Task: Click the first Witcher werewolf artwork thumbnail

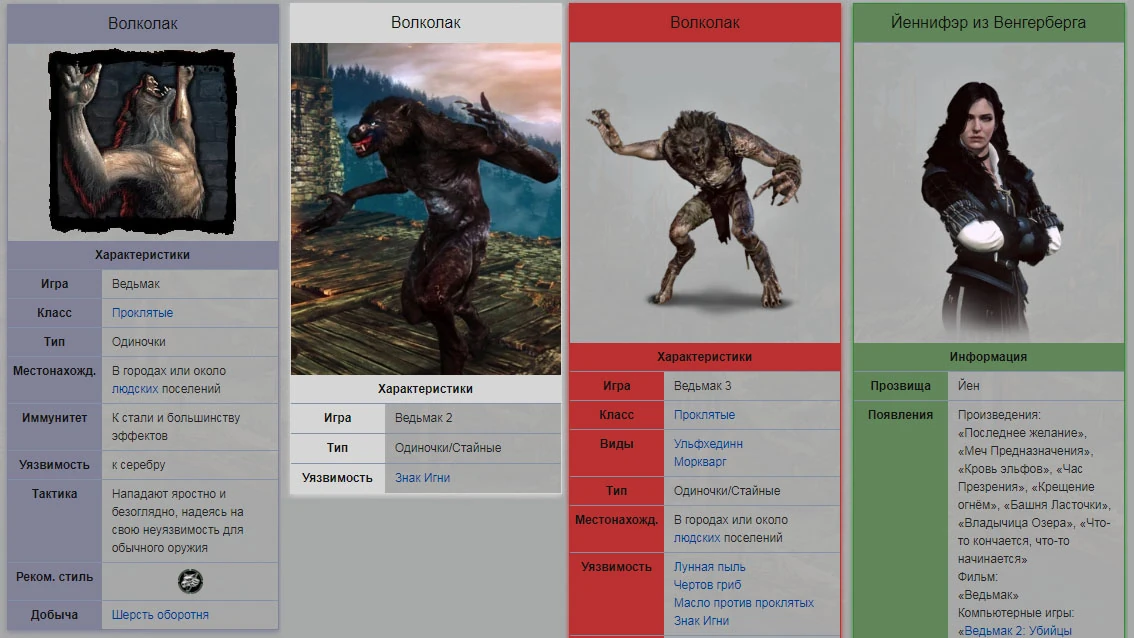Action: click(x=142, y=142)
